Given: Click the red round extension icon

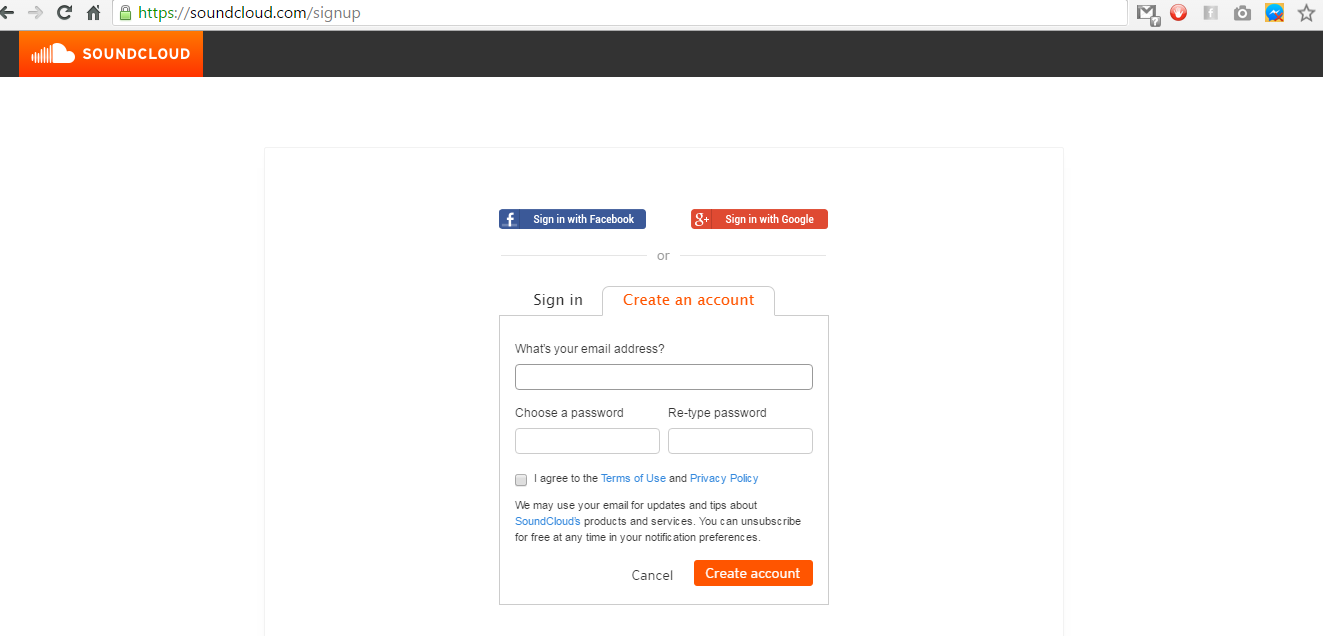Looking at the screenshot, I should point(1178,13).
